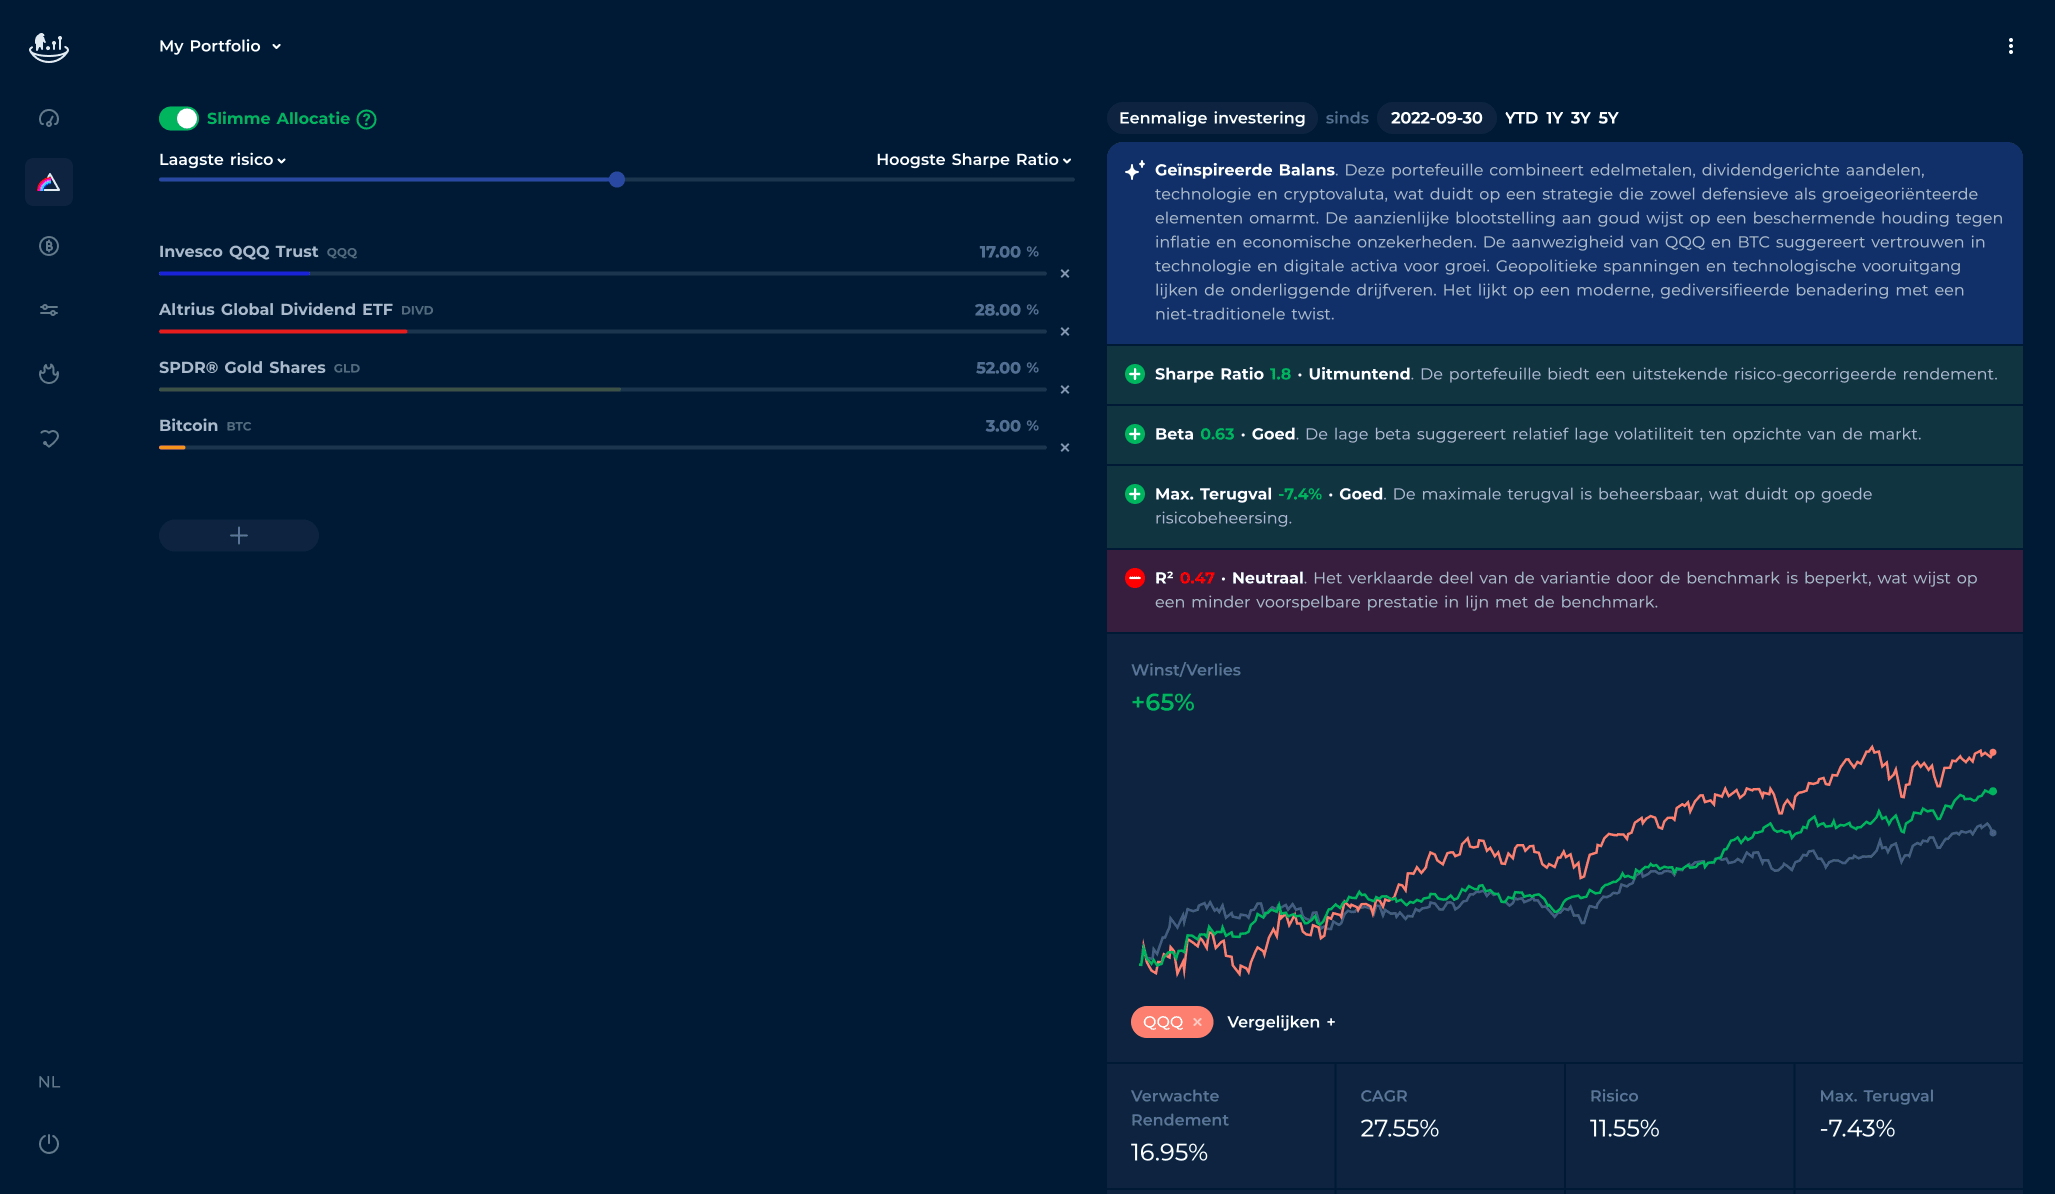Click the settings/filters icon in sidebar

48,310
